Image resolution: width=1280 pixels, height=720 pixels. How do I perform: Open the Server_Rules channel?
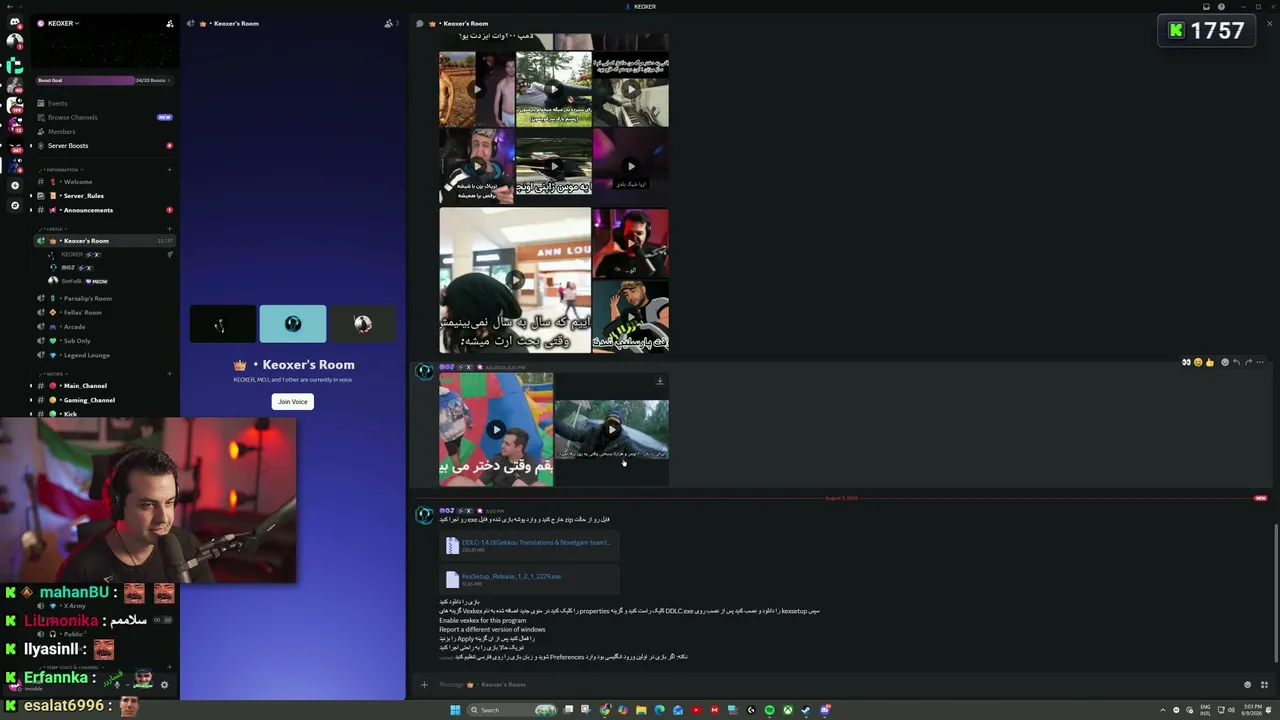(x=104, y=196)
